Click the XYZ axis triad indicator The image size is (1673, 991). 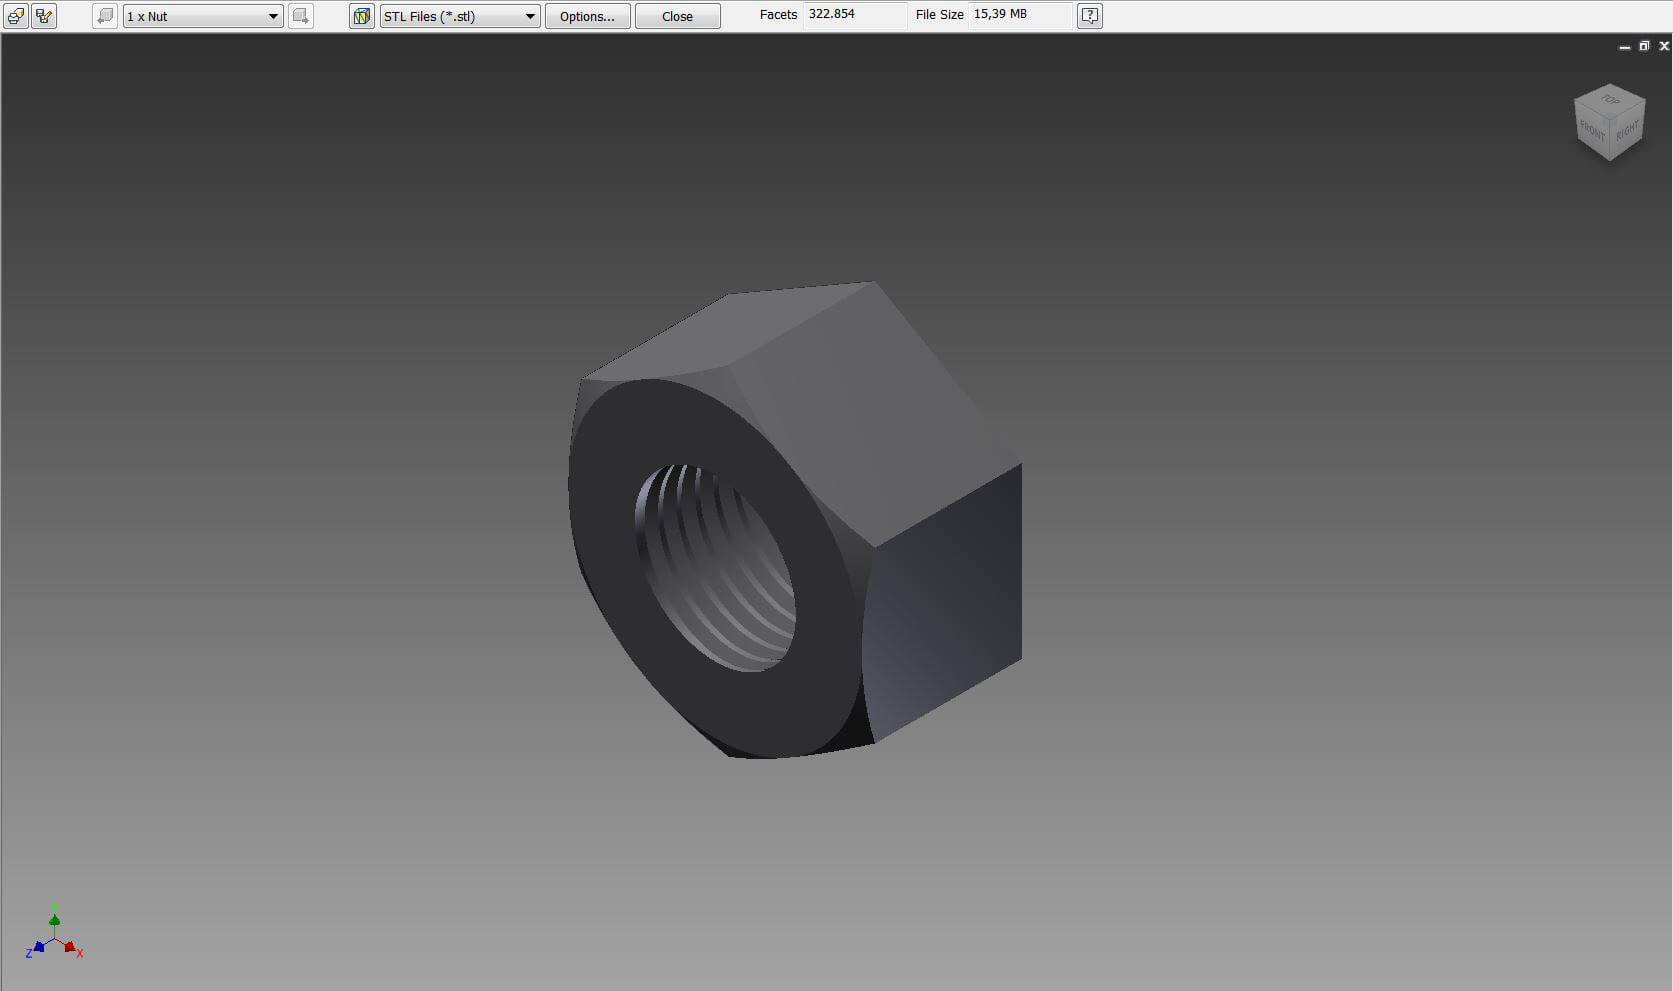55,935
